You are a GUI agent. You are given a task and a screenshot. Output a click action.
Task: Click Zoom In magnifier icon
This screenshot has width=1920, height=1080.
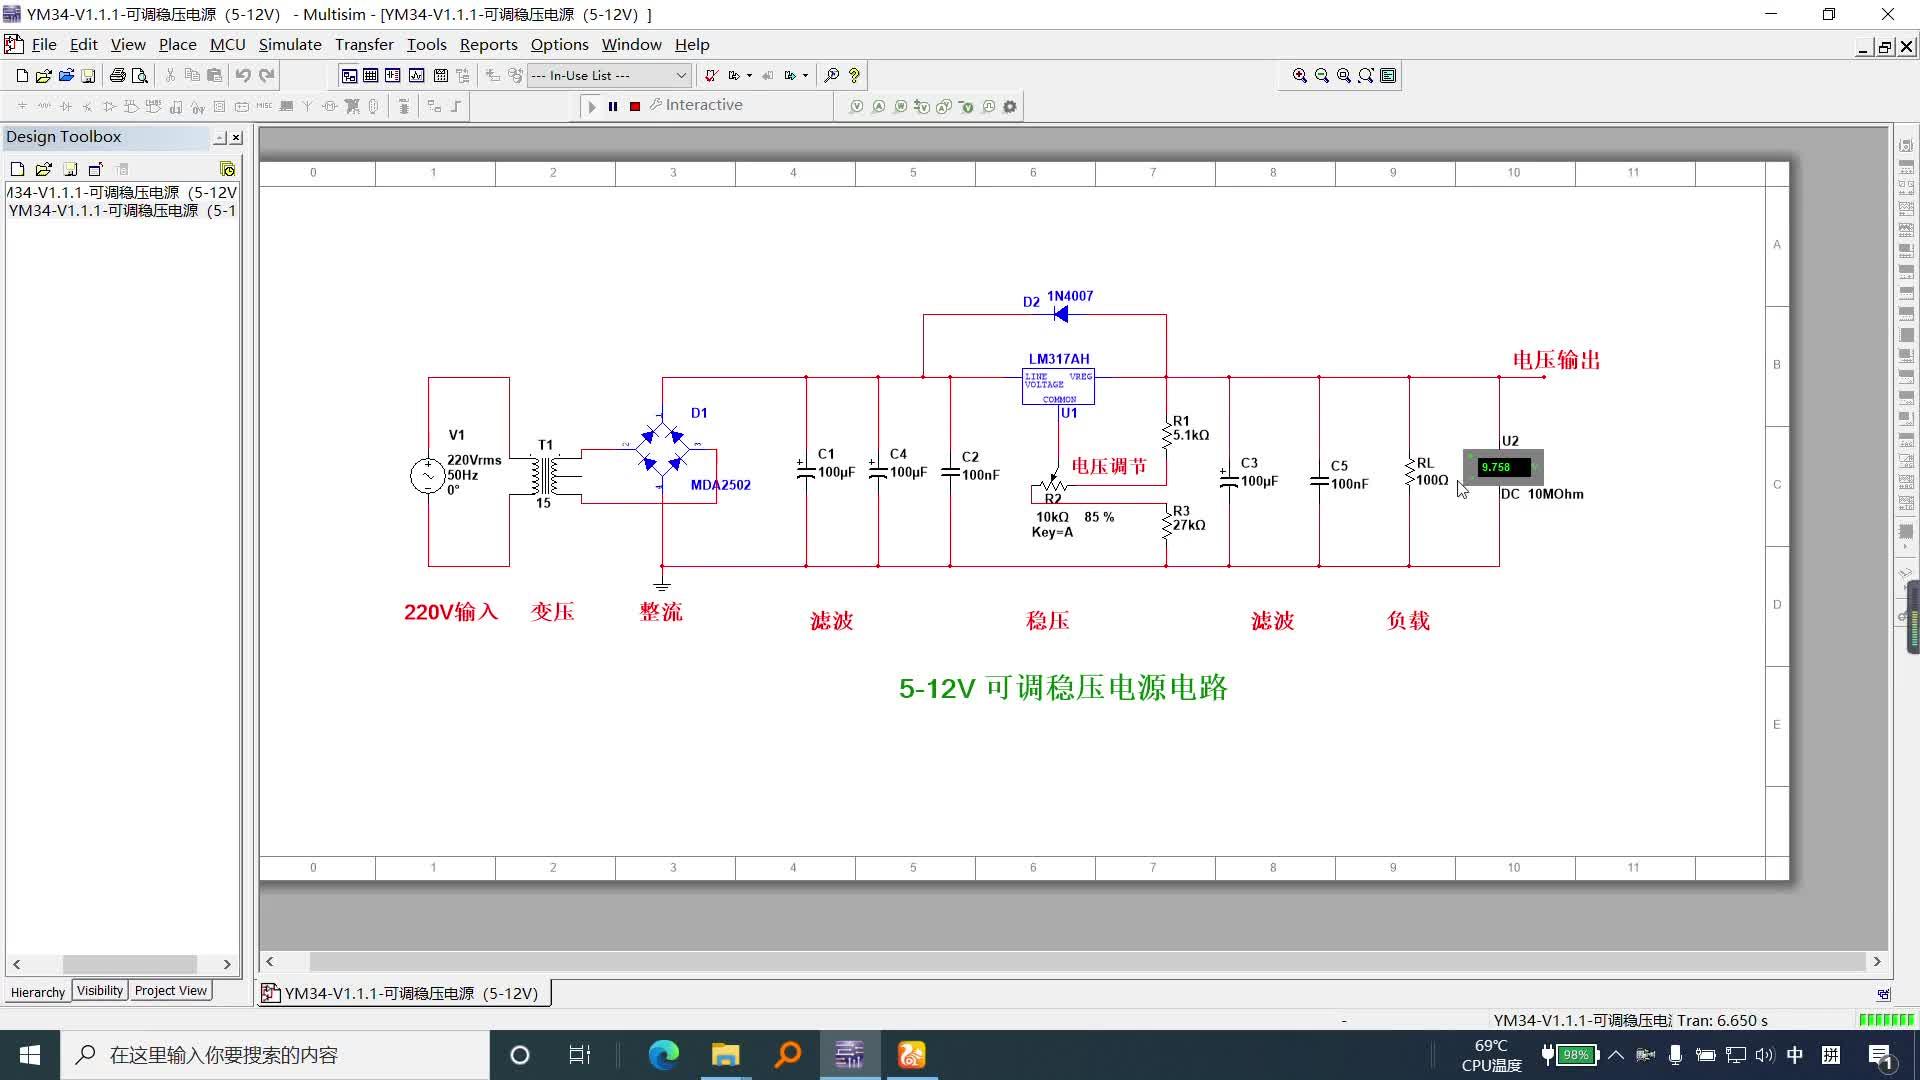(1299, 75)
